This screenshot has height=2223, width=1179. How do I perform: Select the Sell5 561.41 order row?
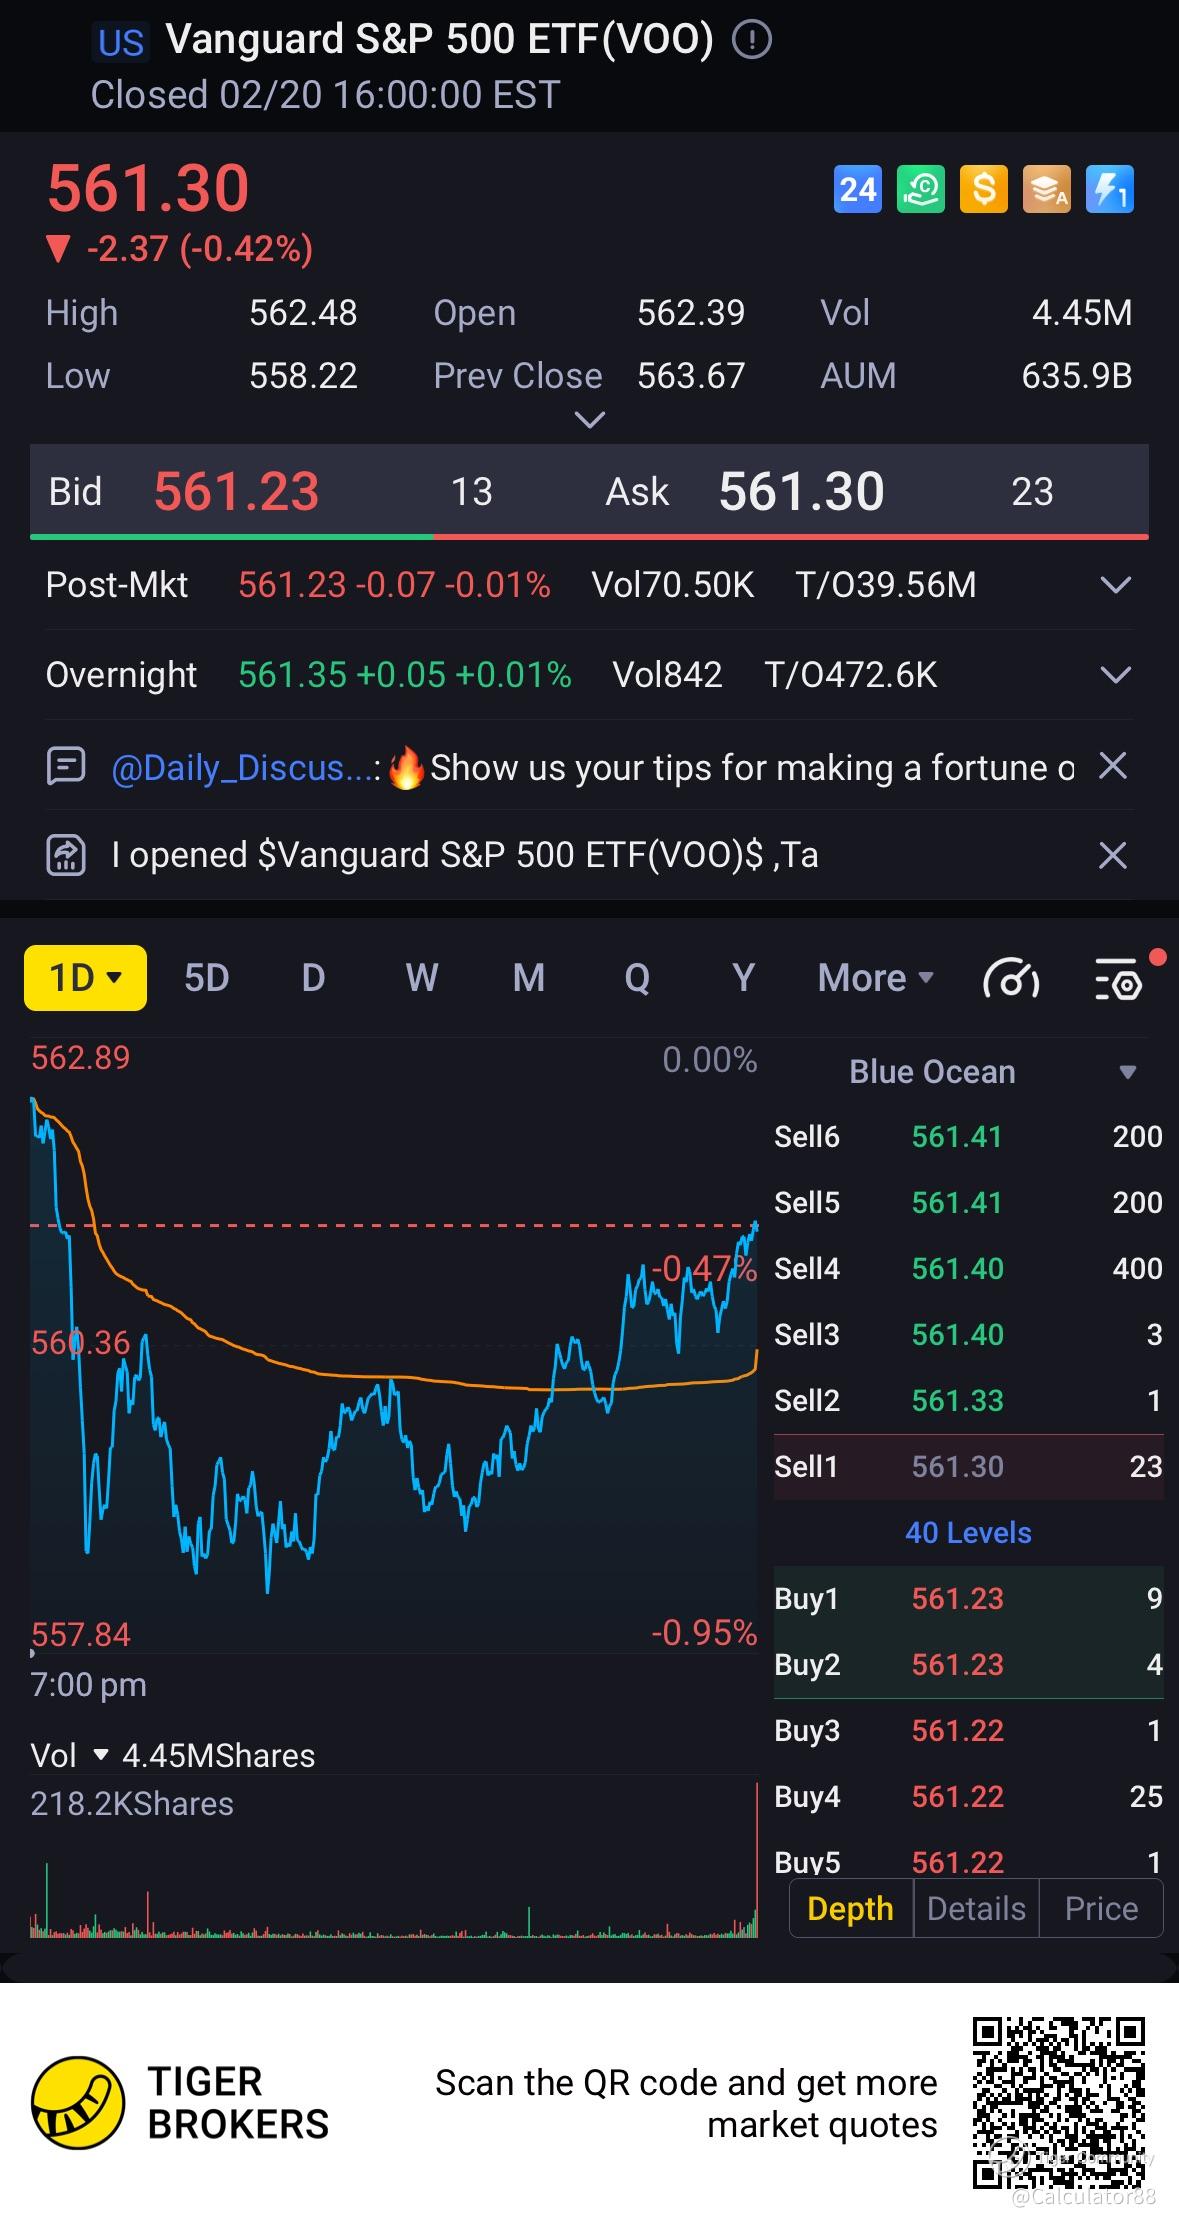point(968,1203)
